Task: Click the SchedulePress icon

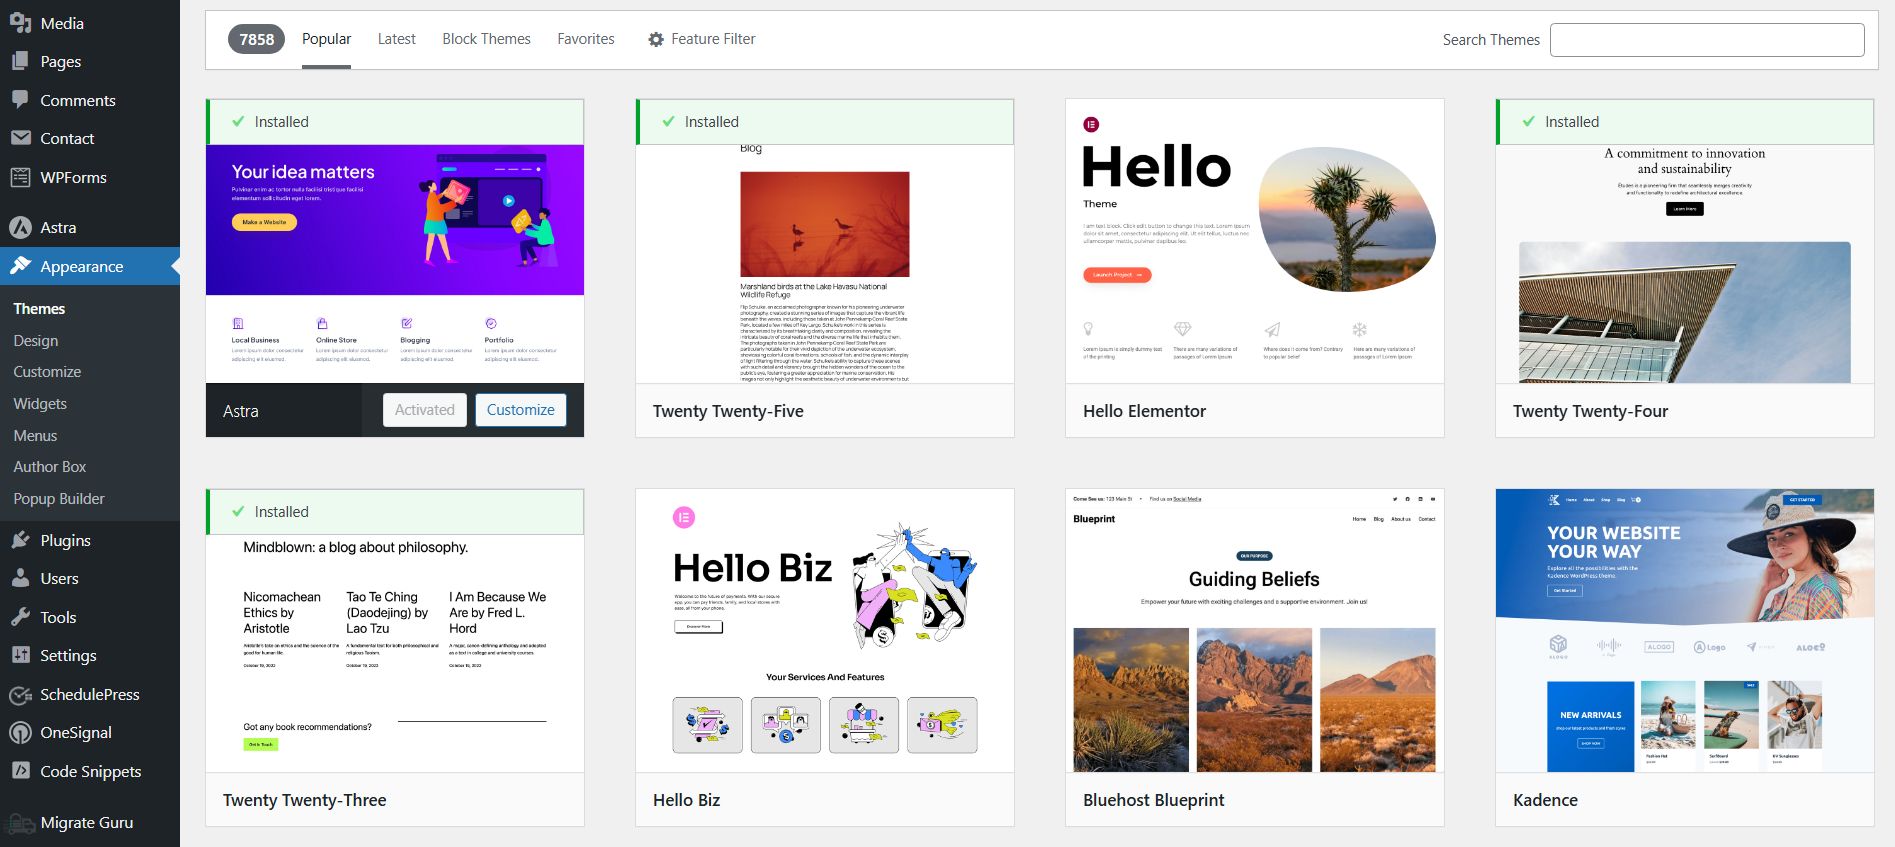Action: pos(20,694)
